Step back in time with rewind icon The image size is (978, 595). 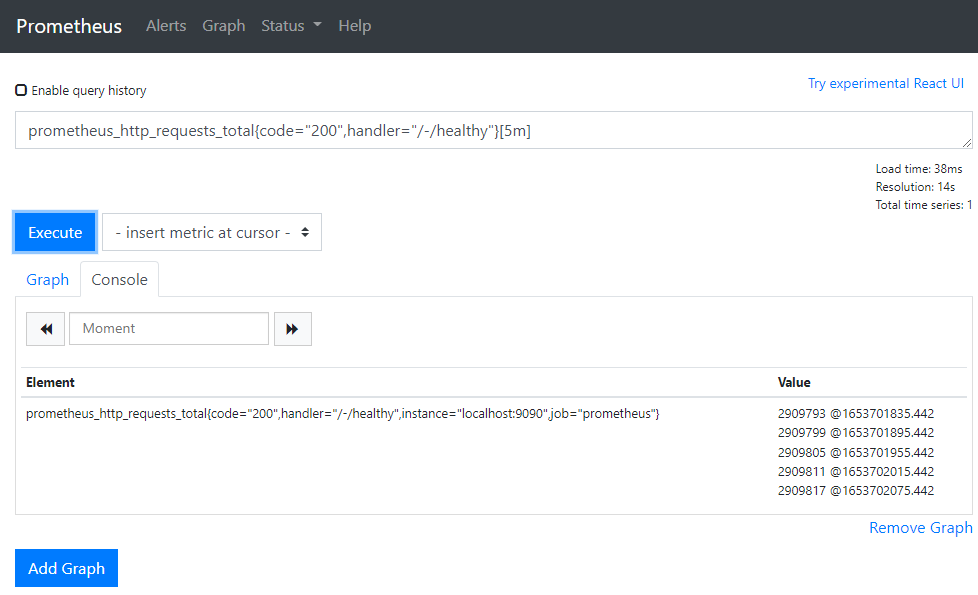pos(45,329)
